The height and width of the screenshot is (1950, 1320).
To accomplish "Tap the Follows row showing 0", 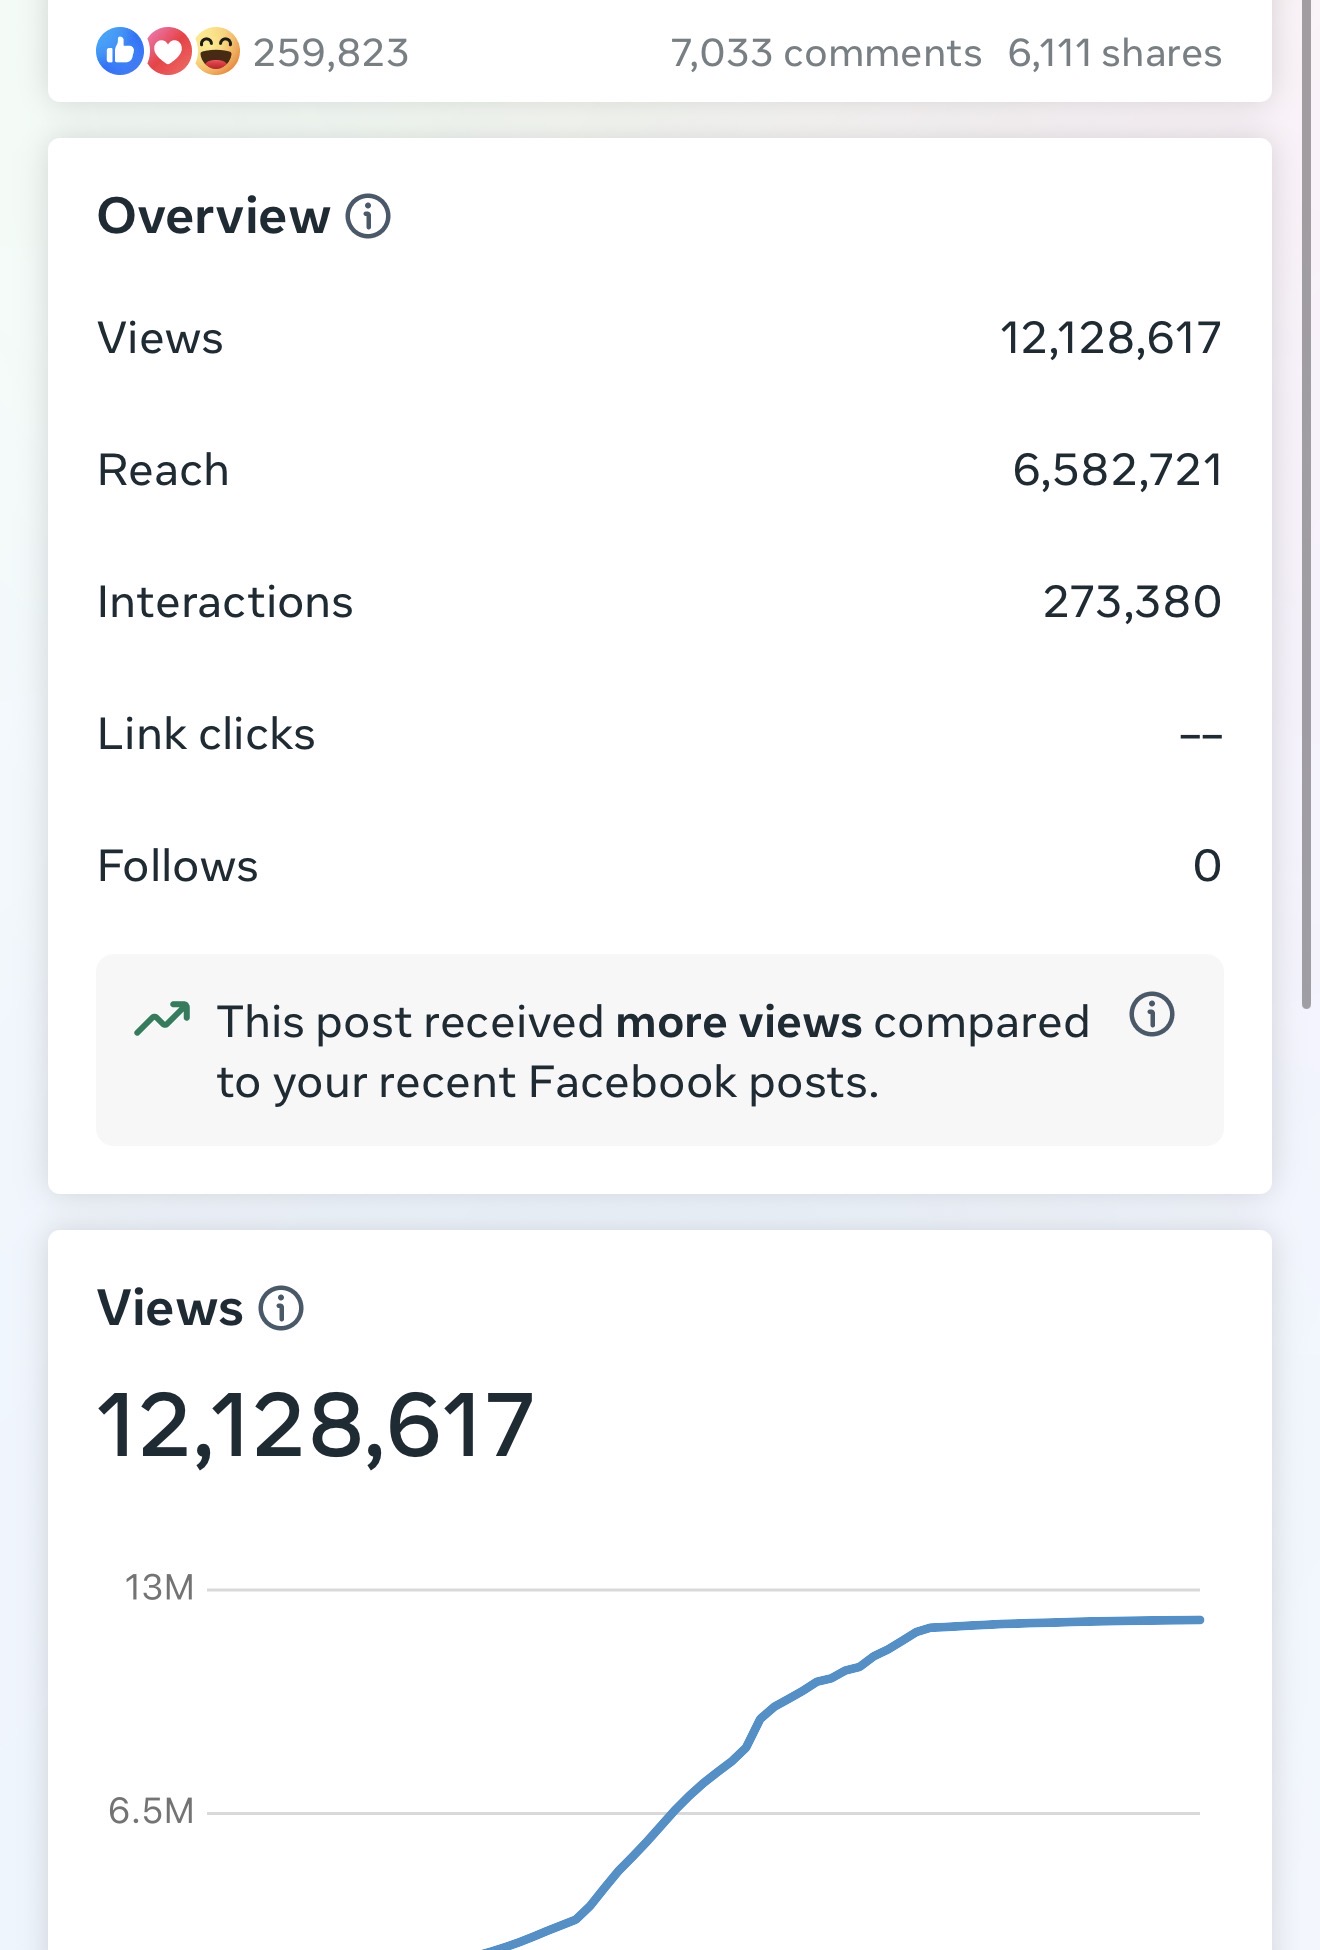I will point(659,866).
